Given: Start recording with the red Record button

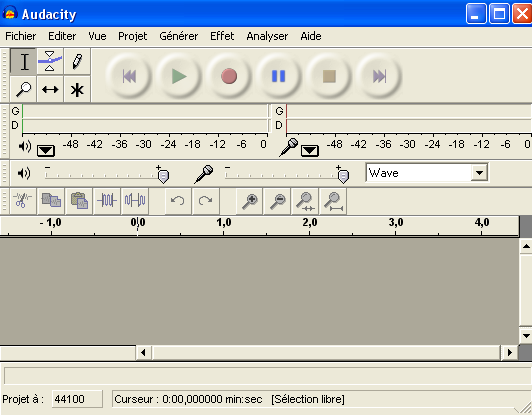Looking at the screenshot, I should 229,76.
